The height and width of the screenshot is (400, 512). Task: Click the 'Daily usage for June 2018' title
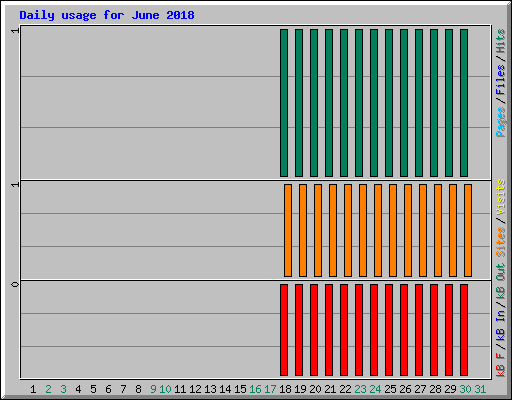(107, 15)
